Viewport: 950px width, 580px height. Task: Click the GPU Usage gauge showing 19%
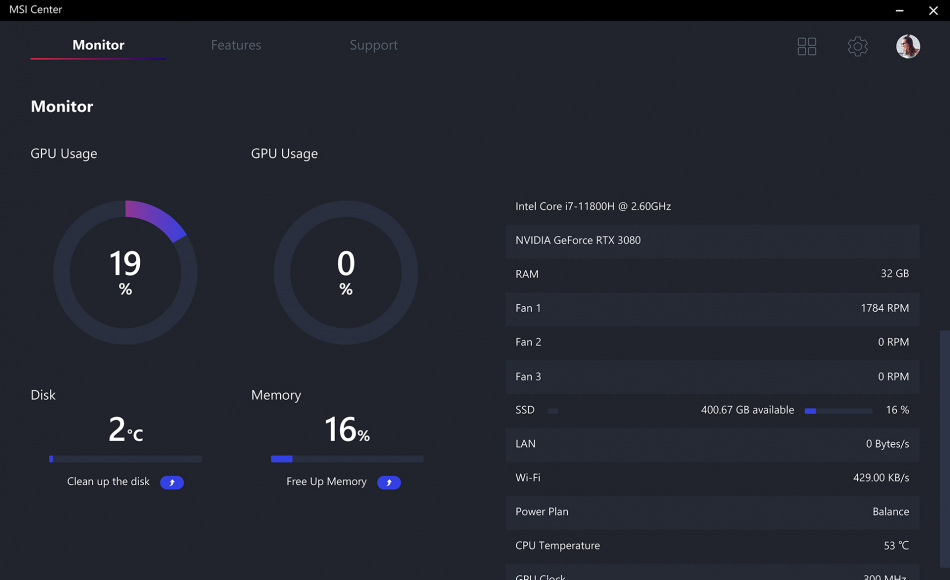point(125,272)
